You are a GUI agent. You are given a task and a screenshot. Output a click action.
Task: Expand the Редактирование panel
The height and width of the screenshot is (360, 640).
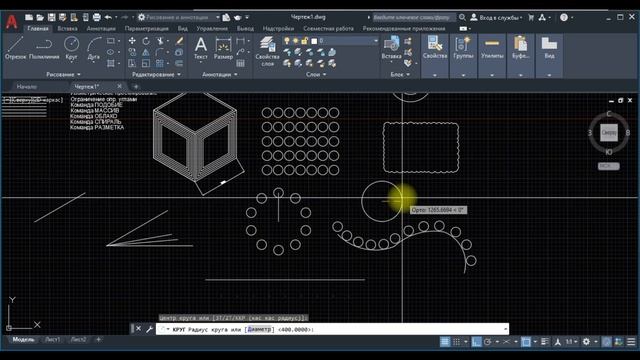[x=156, y=74]
